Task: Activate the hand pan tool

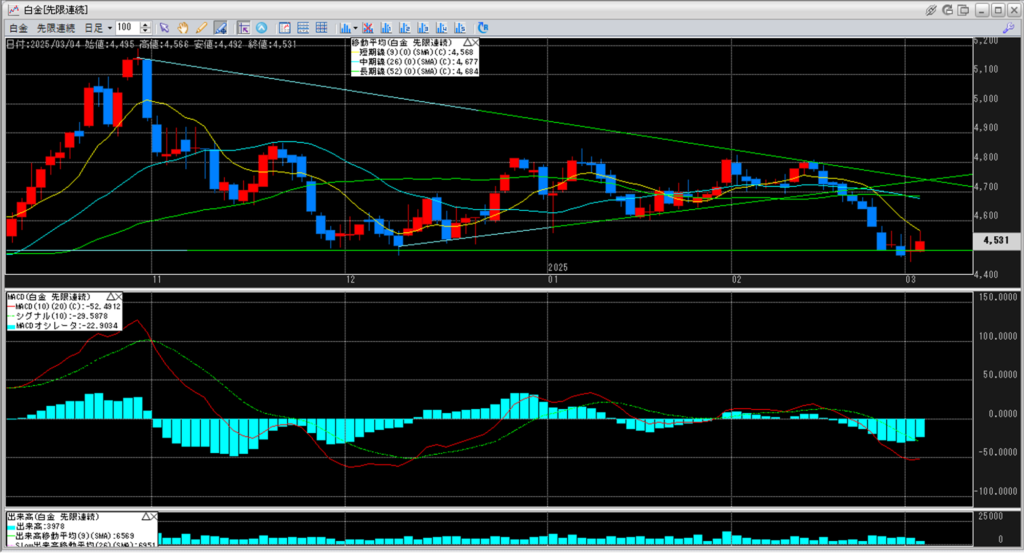Action: coord(183,27)
